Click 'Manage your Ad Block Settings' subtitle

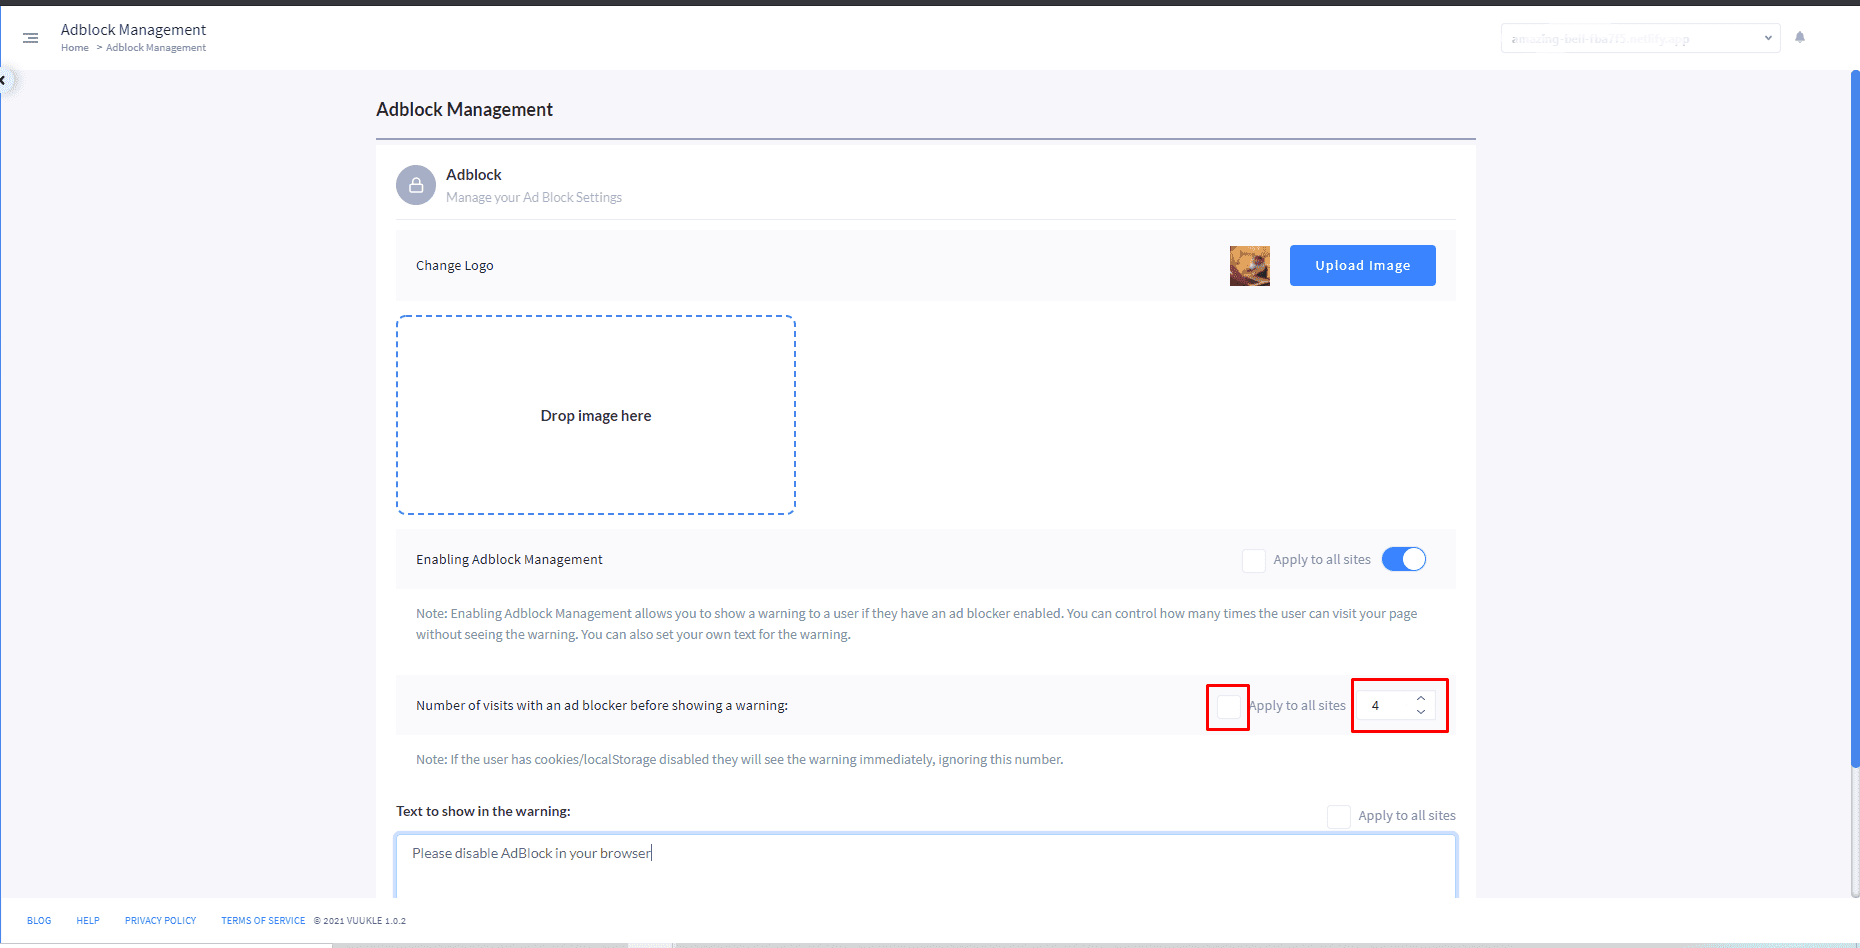pos(534,198)
